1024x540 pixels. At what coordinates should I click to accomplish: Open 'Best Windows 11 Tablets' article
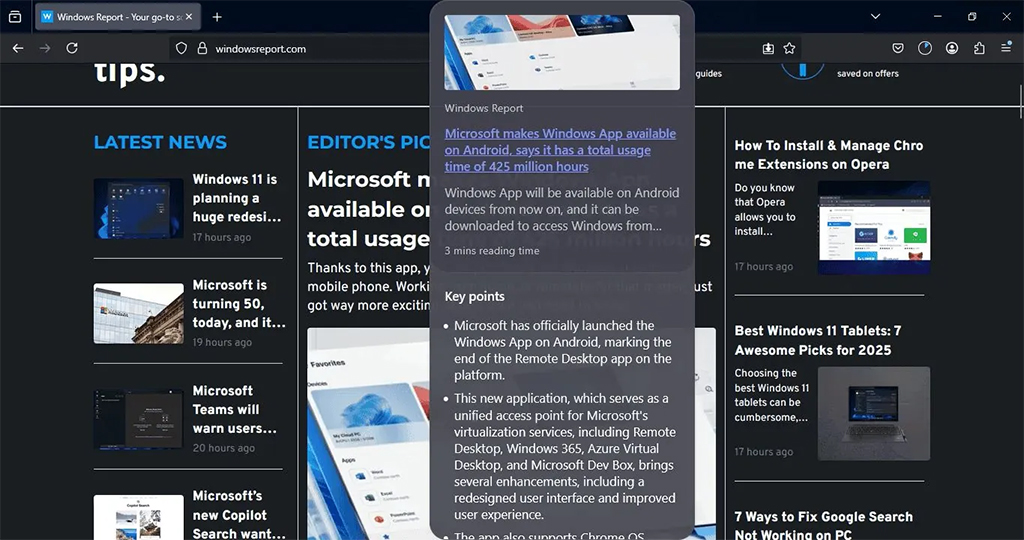point(818,340)
